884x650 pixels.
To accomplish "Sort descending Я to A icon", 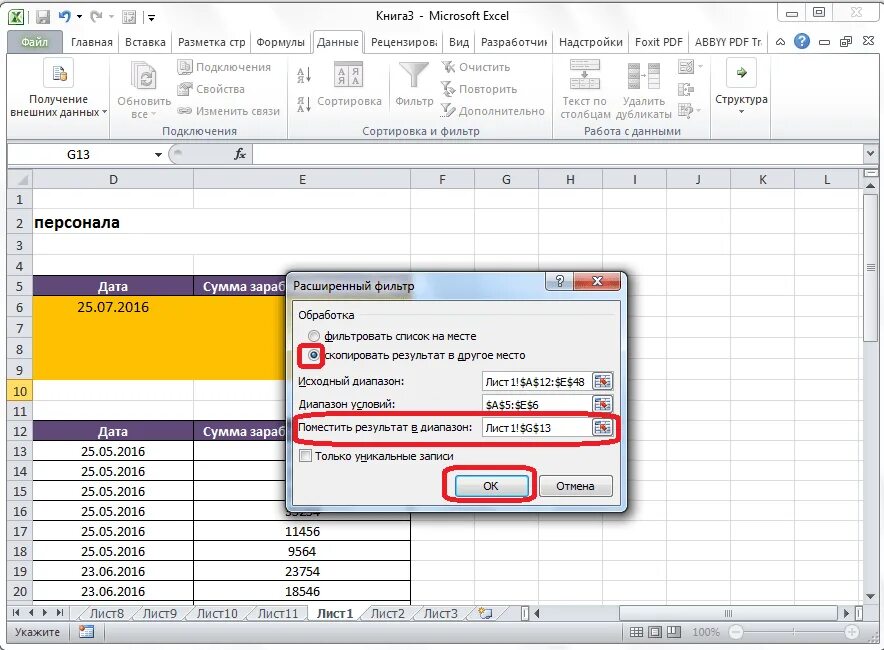I will 303,104.
